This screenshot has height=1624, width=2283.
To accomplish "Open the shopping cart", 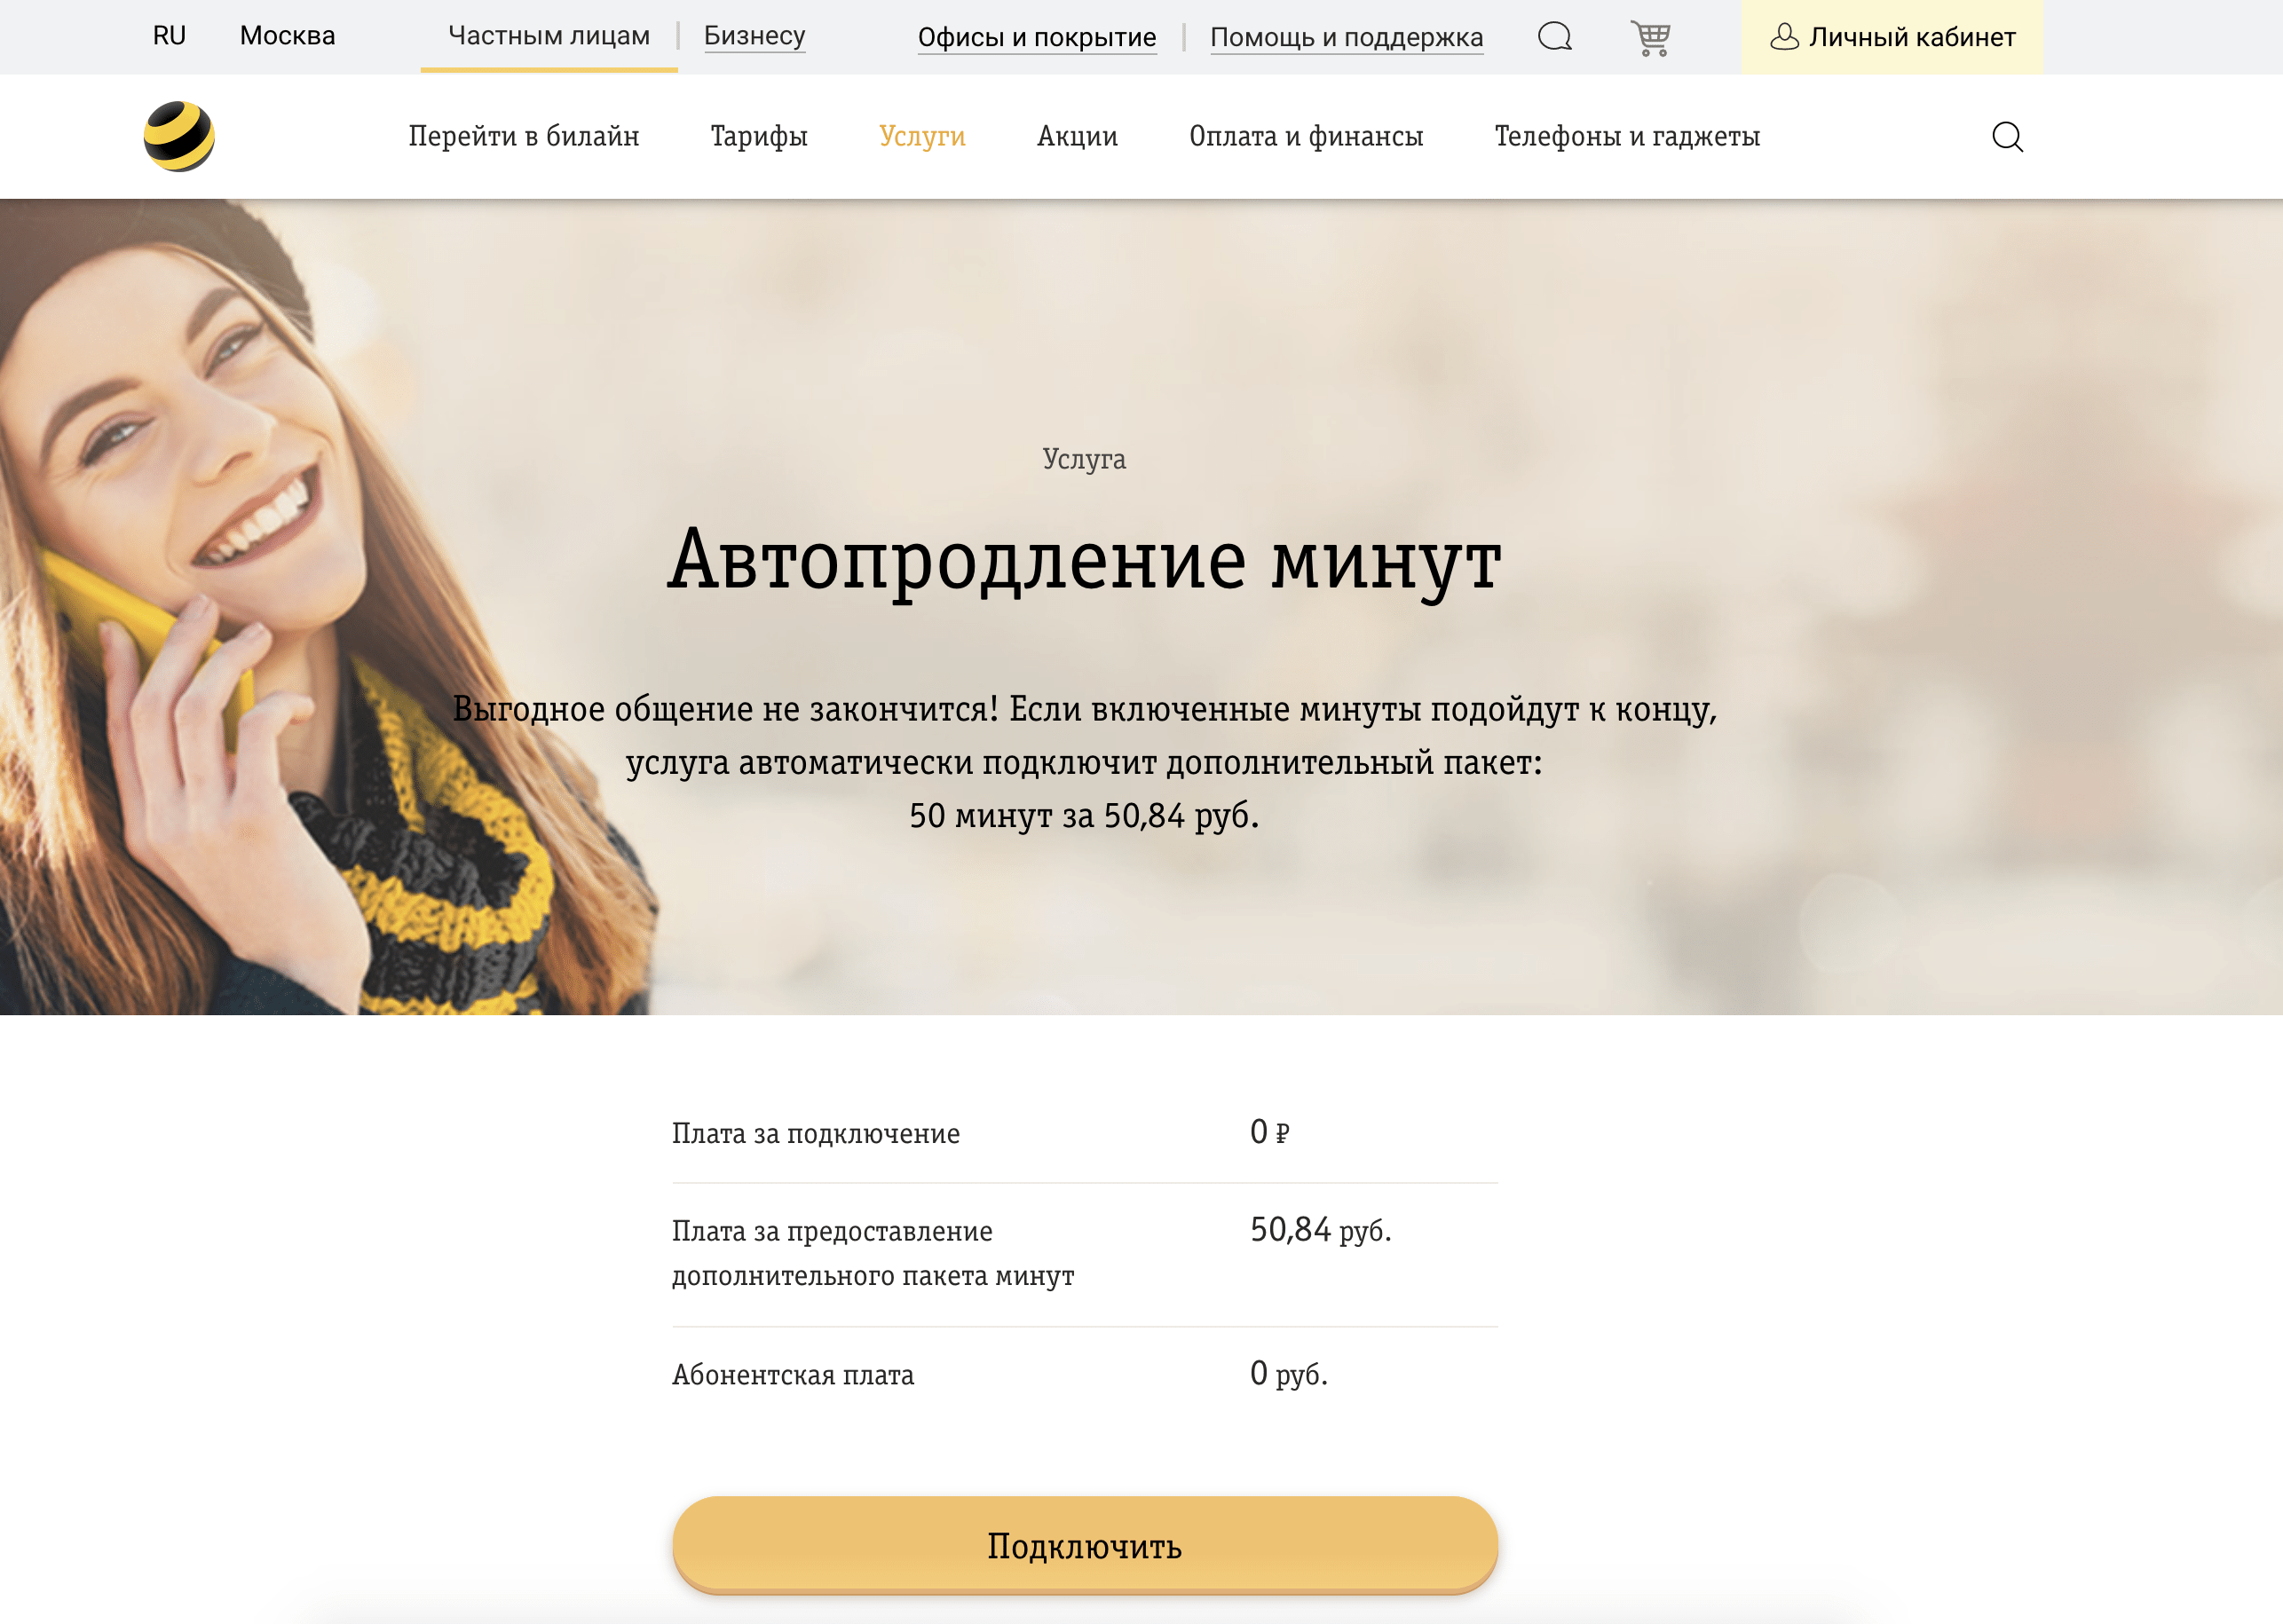I will point(1651,36).
